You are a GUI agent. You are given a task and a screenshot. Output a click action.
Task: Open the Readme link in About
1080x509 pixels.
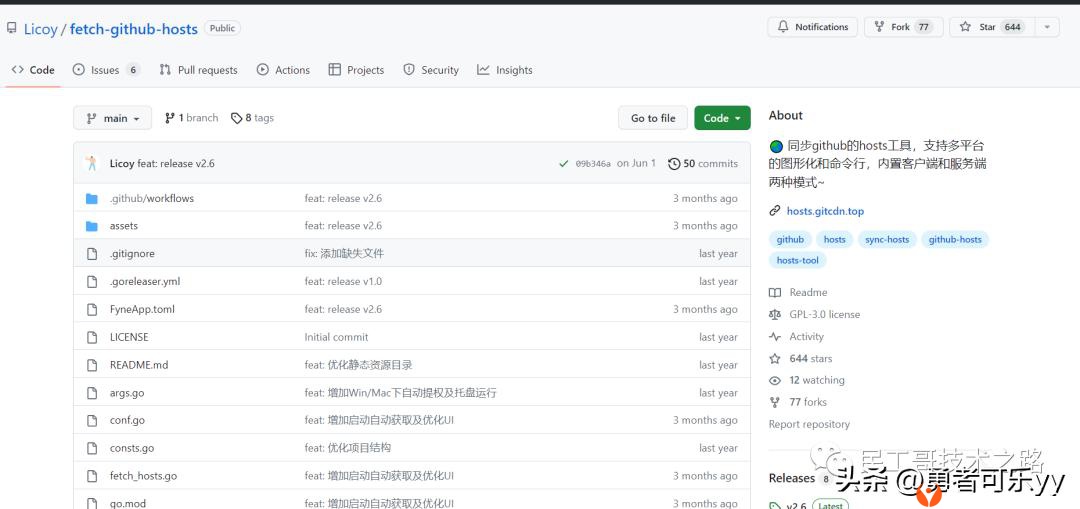coord(798,293)
